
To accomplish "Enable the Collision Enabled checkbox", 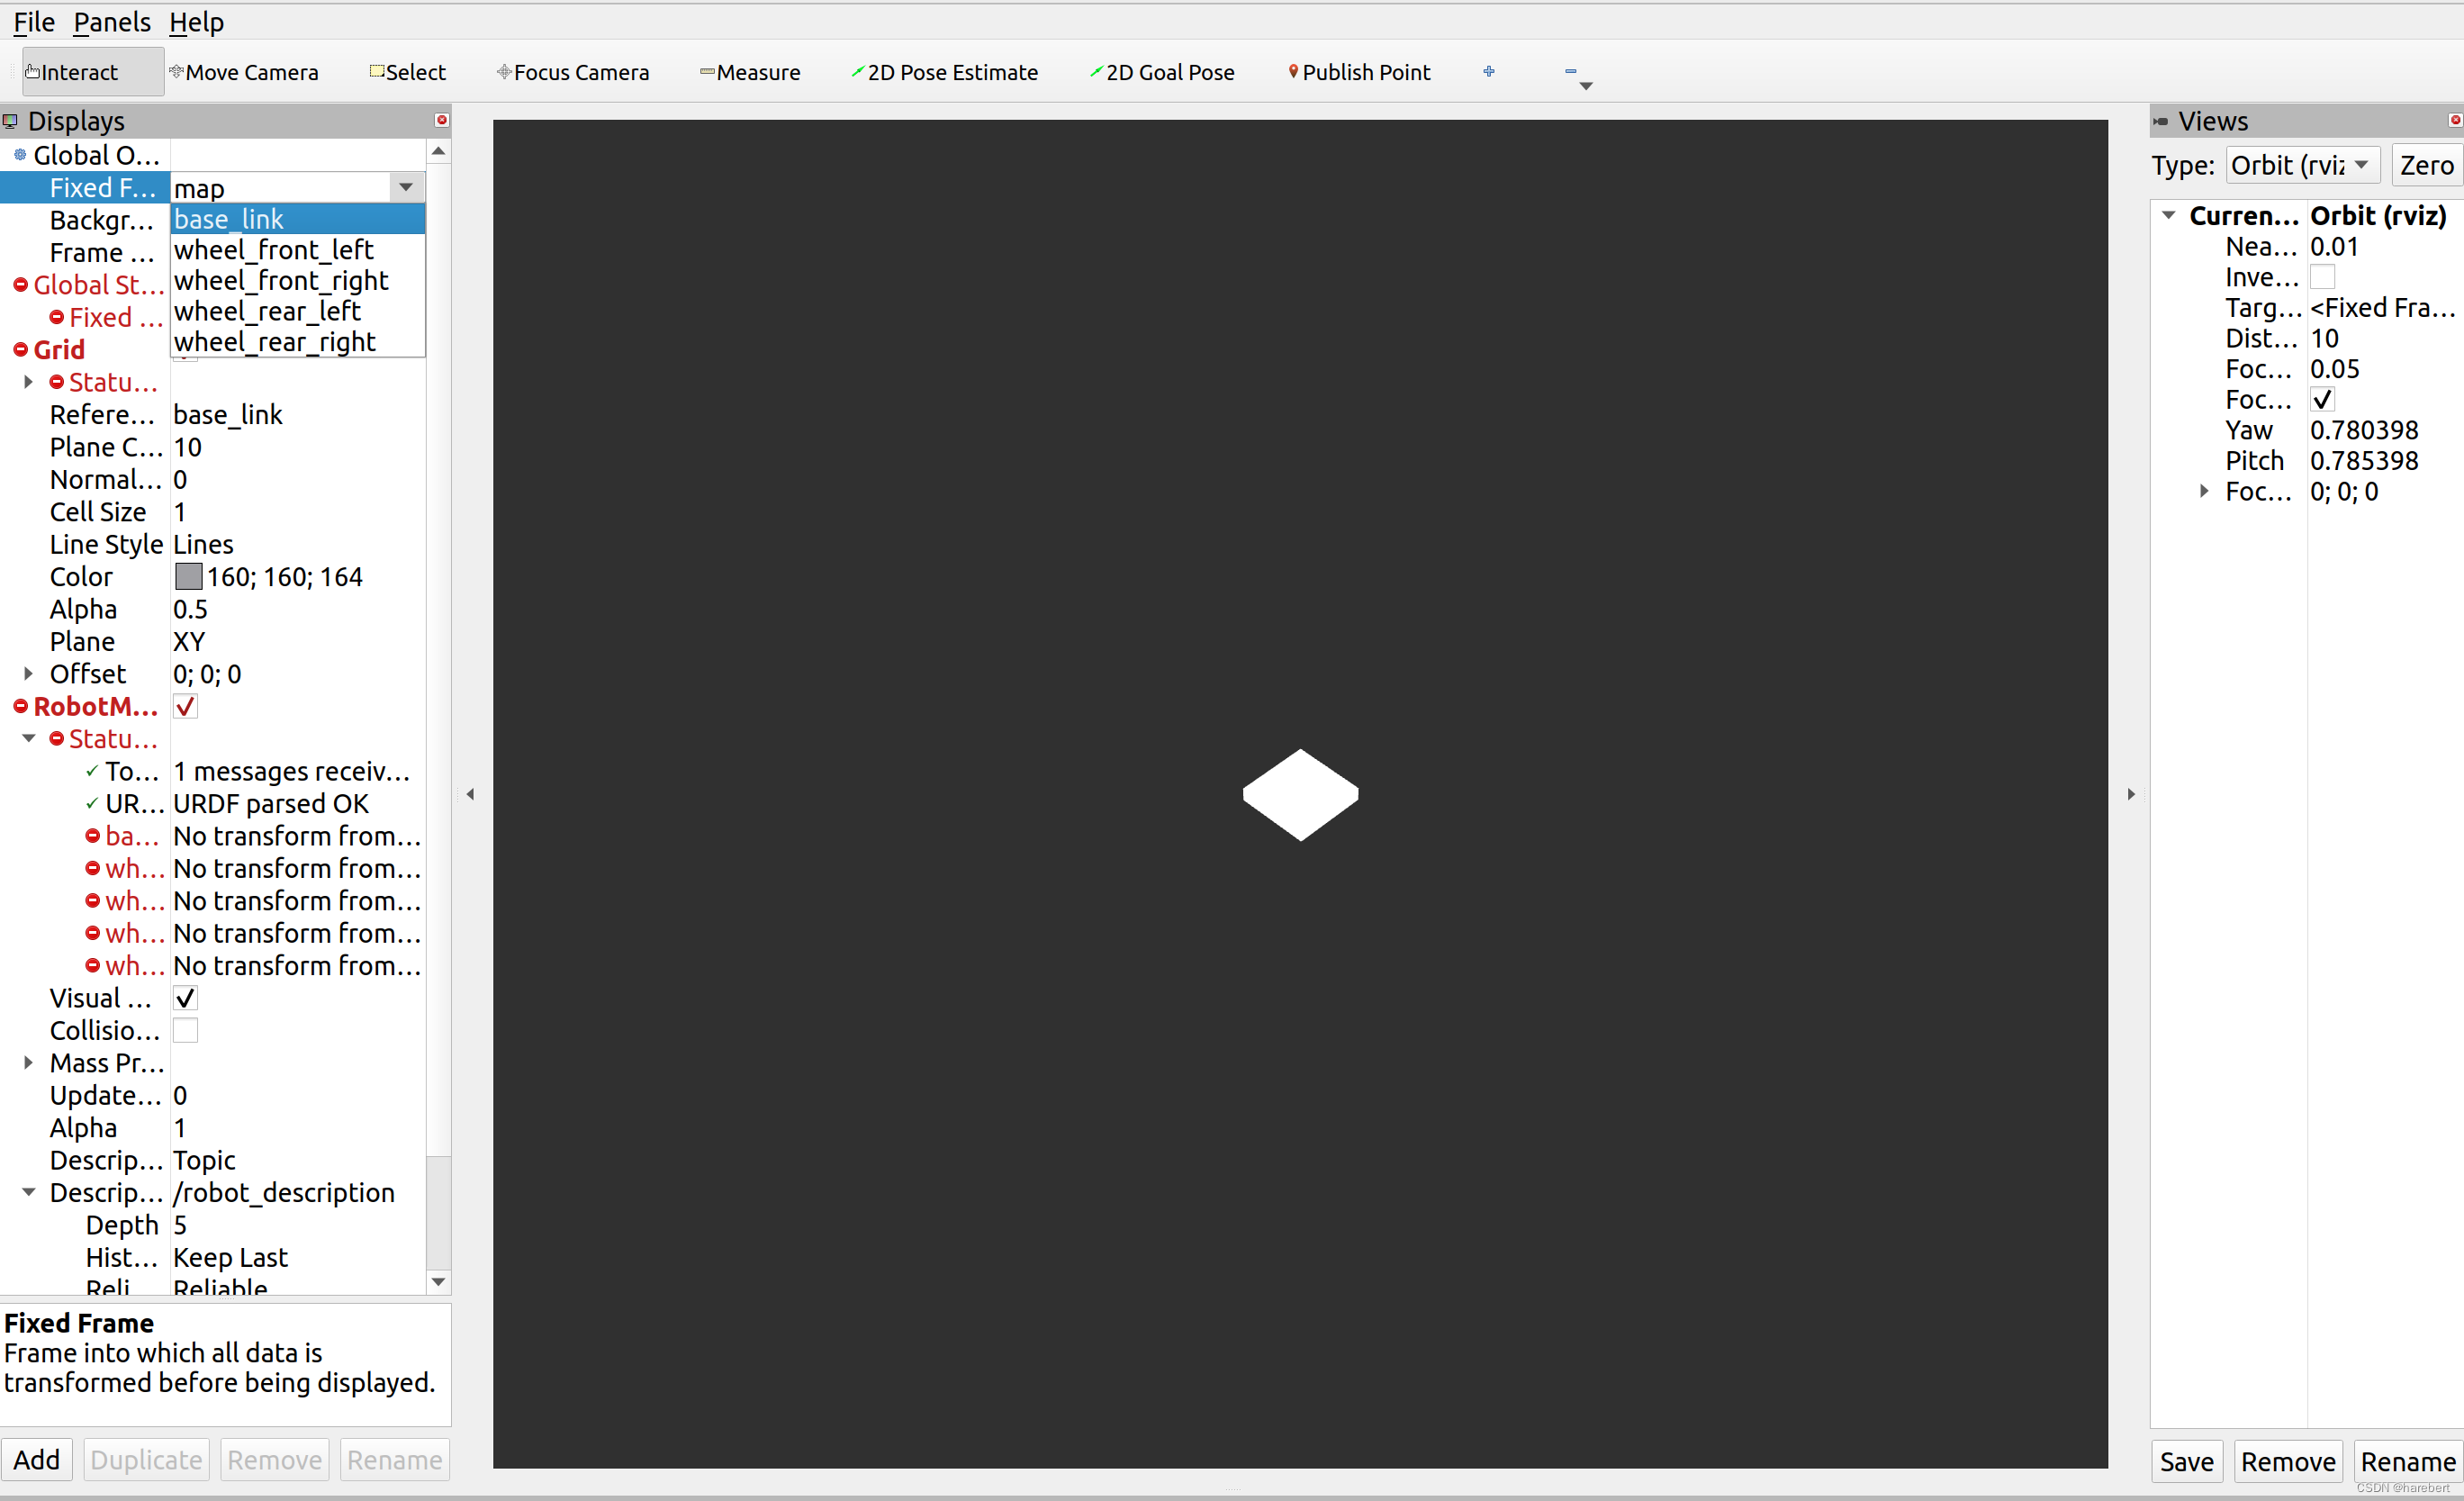I will pyautogui.click(x=185, y=1030).
